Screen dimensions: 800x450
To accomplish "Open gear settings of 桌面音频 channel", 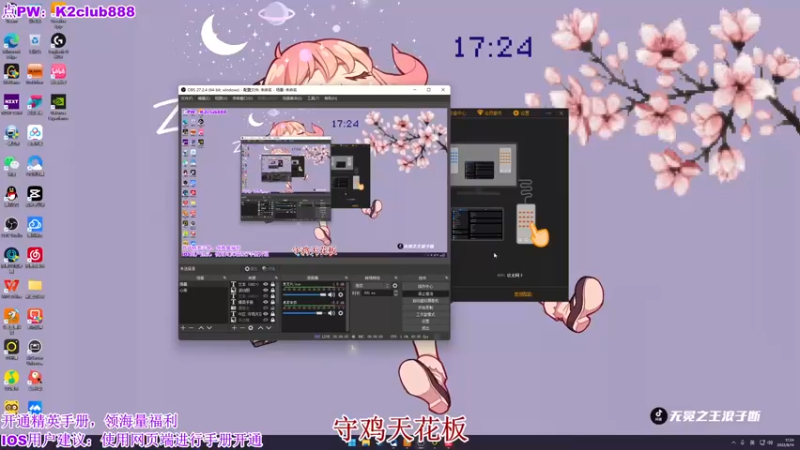I will point(340,313).
